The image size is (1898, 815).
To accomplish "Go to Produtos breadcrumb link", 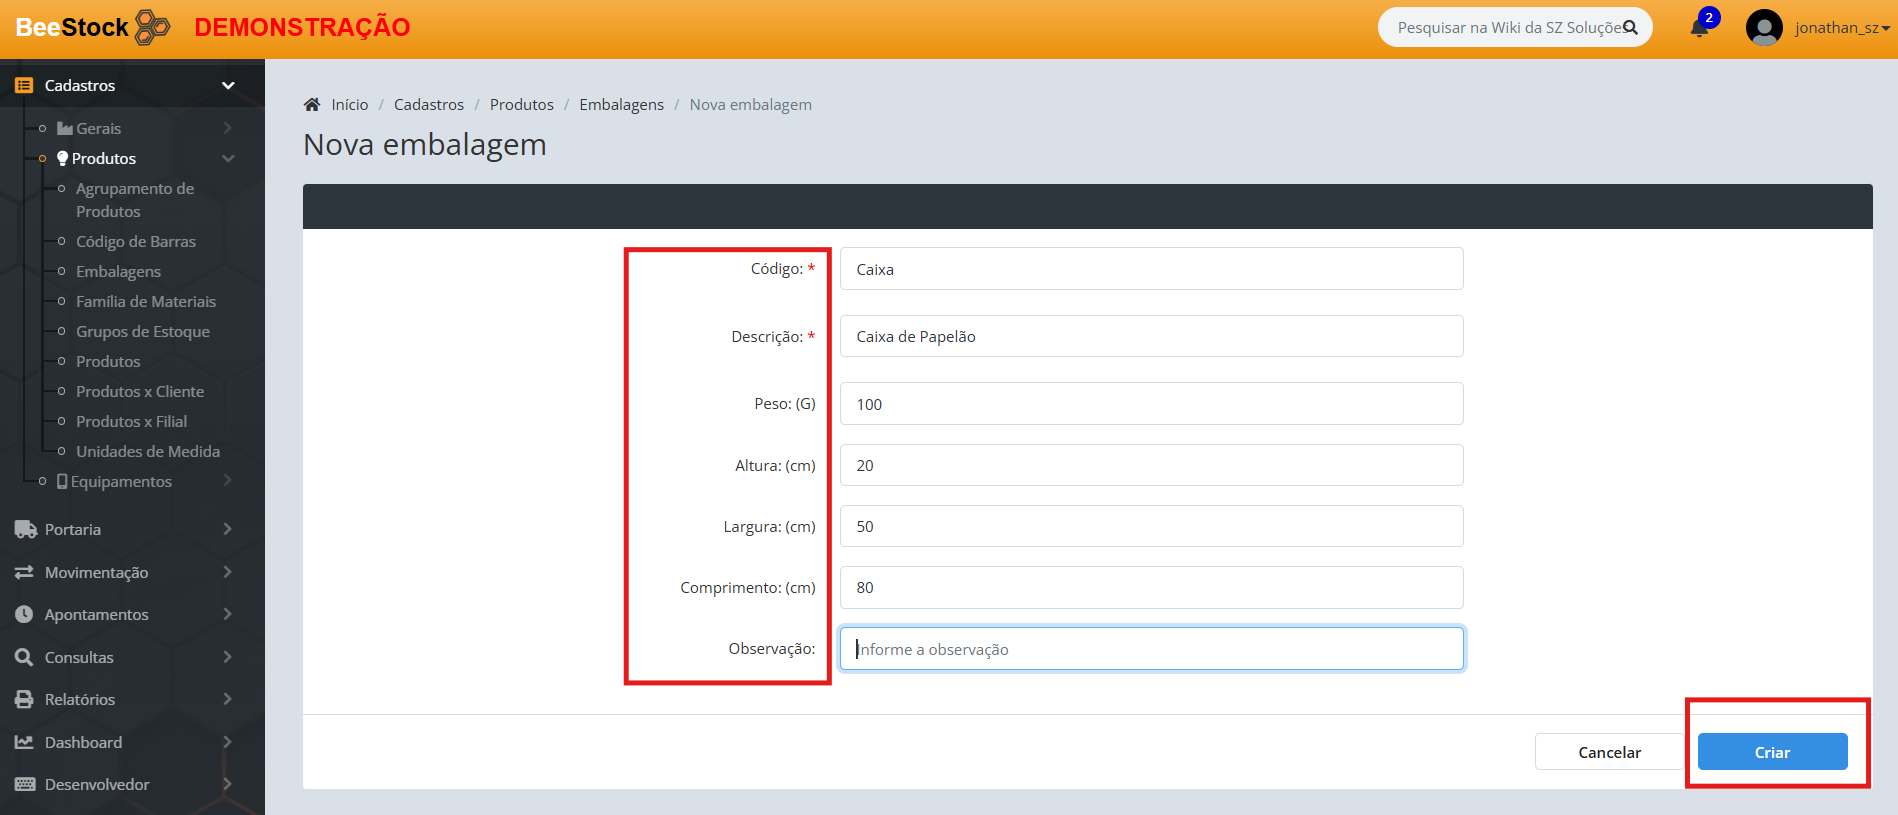I will (x=521, y=105).
